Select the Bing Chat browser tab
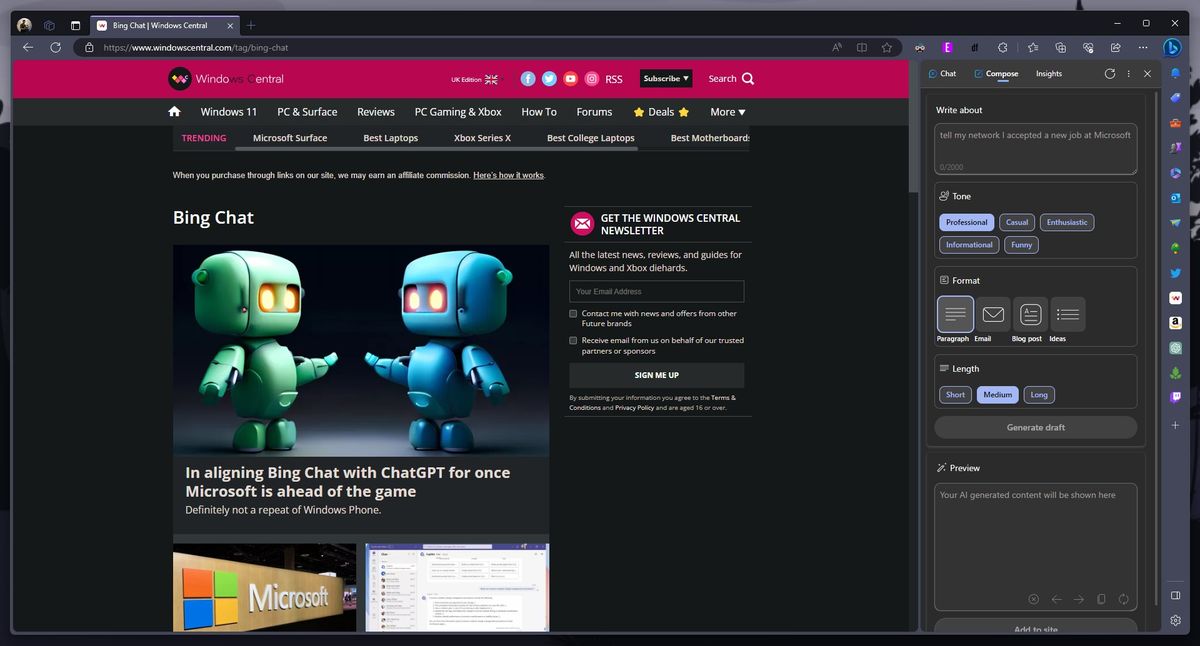 (165, 25)
